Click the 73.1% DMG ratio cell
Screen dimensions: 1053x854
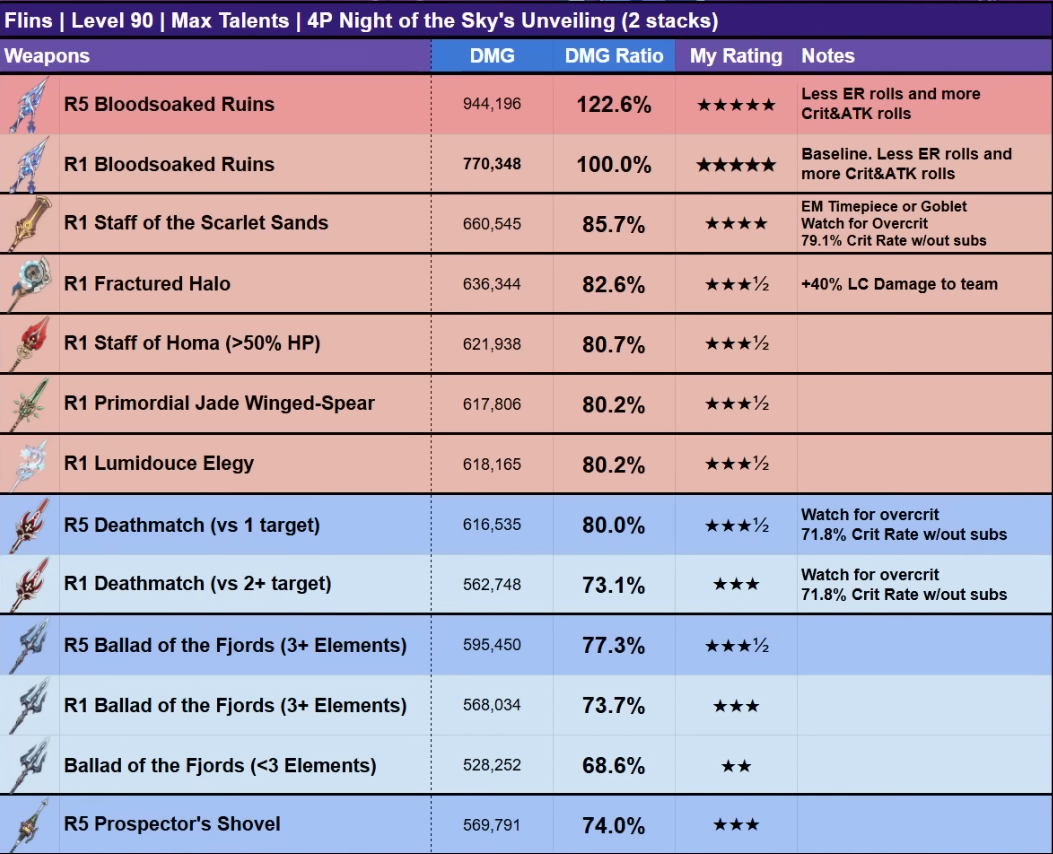[x=614, y=585]
